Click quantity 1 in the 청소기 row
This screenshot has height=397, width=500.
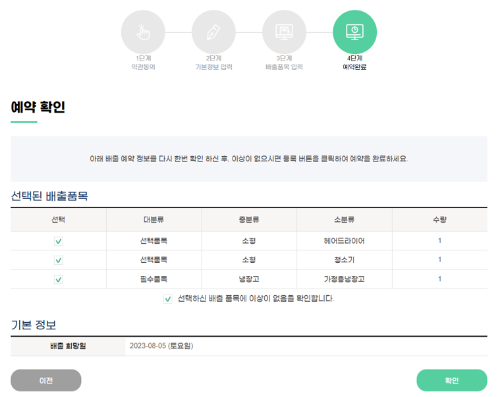[x=440, y=260]
